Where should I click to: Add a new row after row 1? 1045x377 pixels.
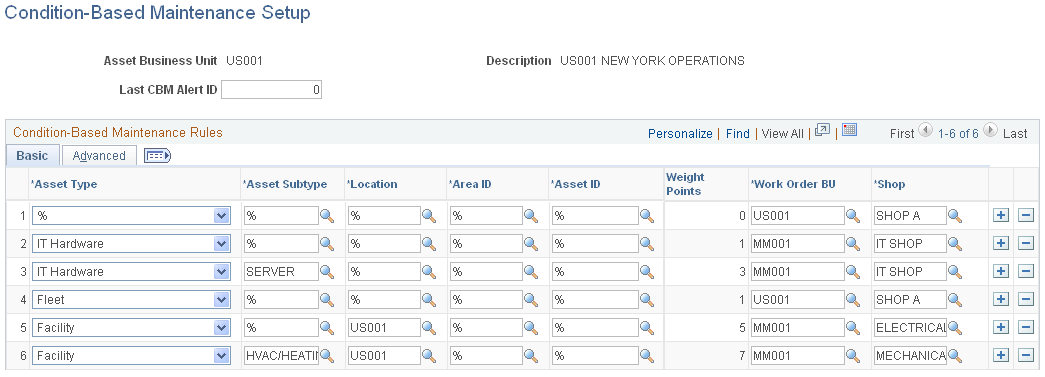[x=1000, y=215]
